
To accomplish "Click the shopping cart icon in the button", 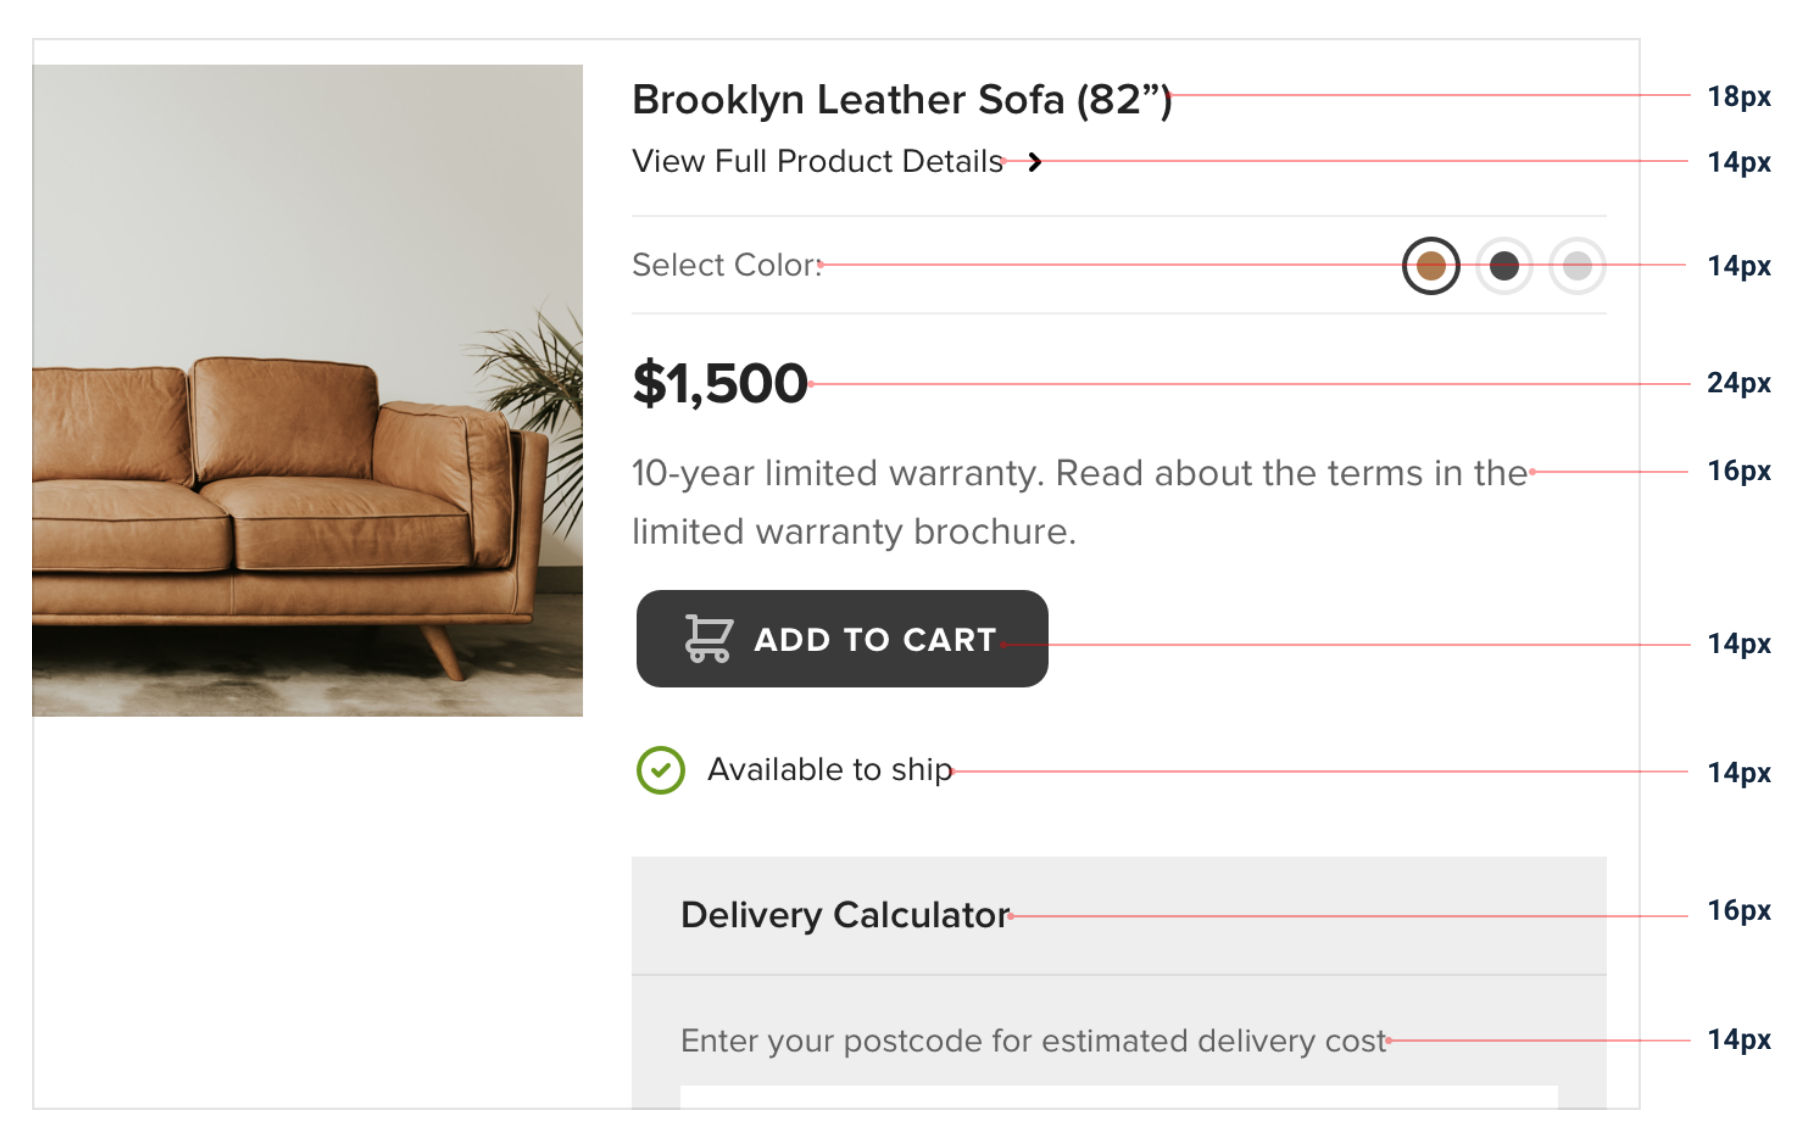I will tap(709, 638).
